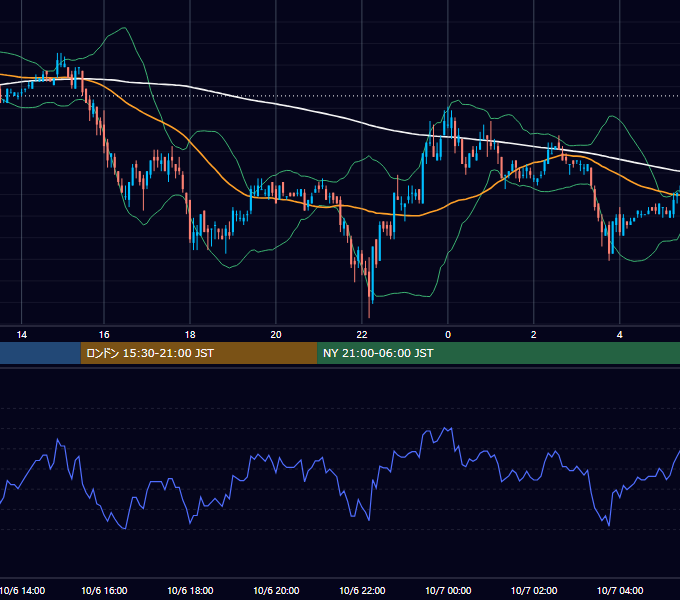Click the upper time axis label 22

362,335
